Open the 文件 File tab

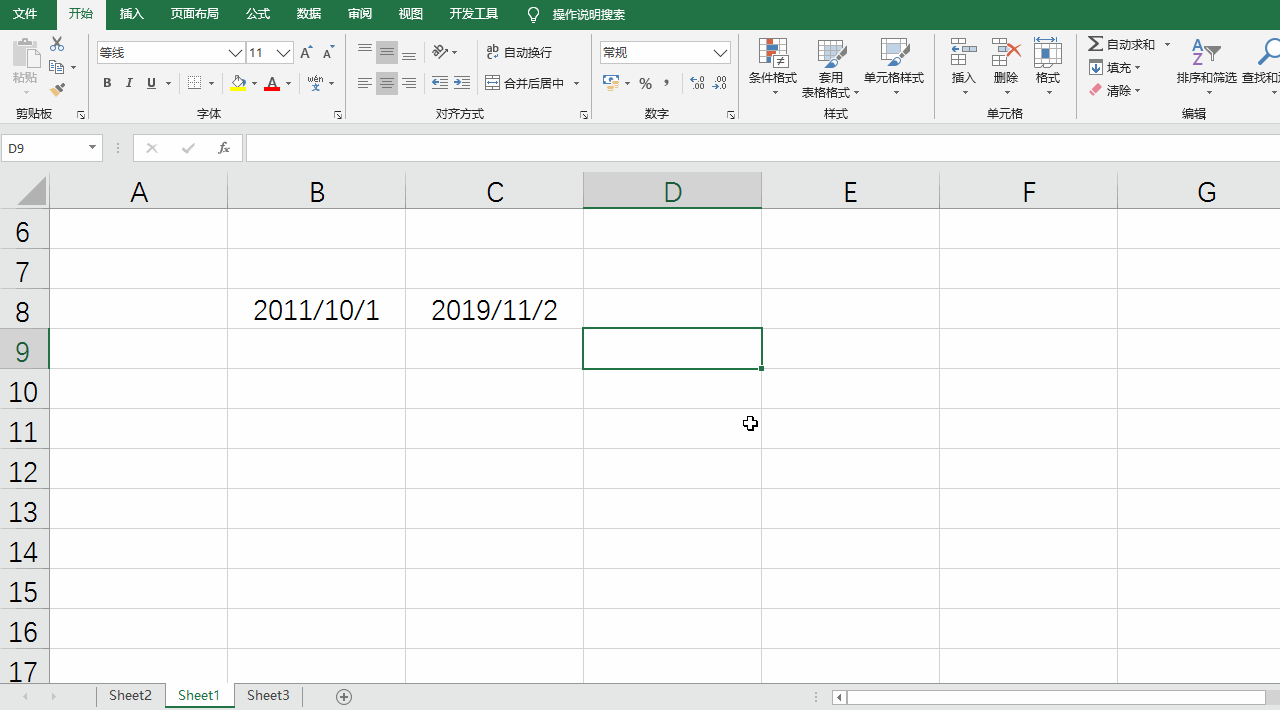[x=25, y=14]
